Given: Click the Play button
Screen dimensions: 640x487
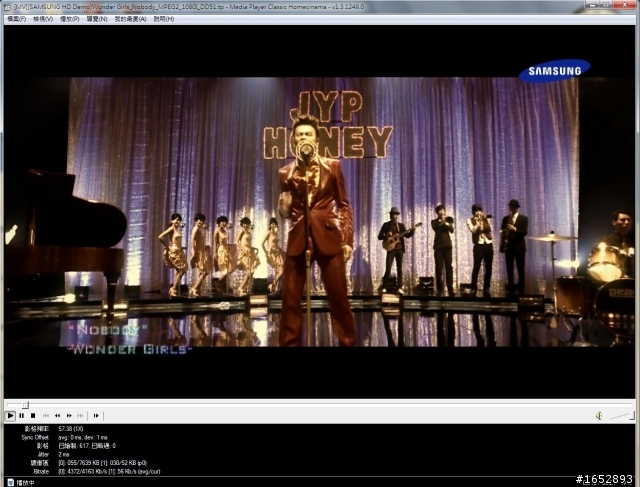Looking at the screenshot, I should [10, 416].
